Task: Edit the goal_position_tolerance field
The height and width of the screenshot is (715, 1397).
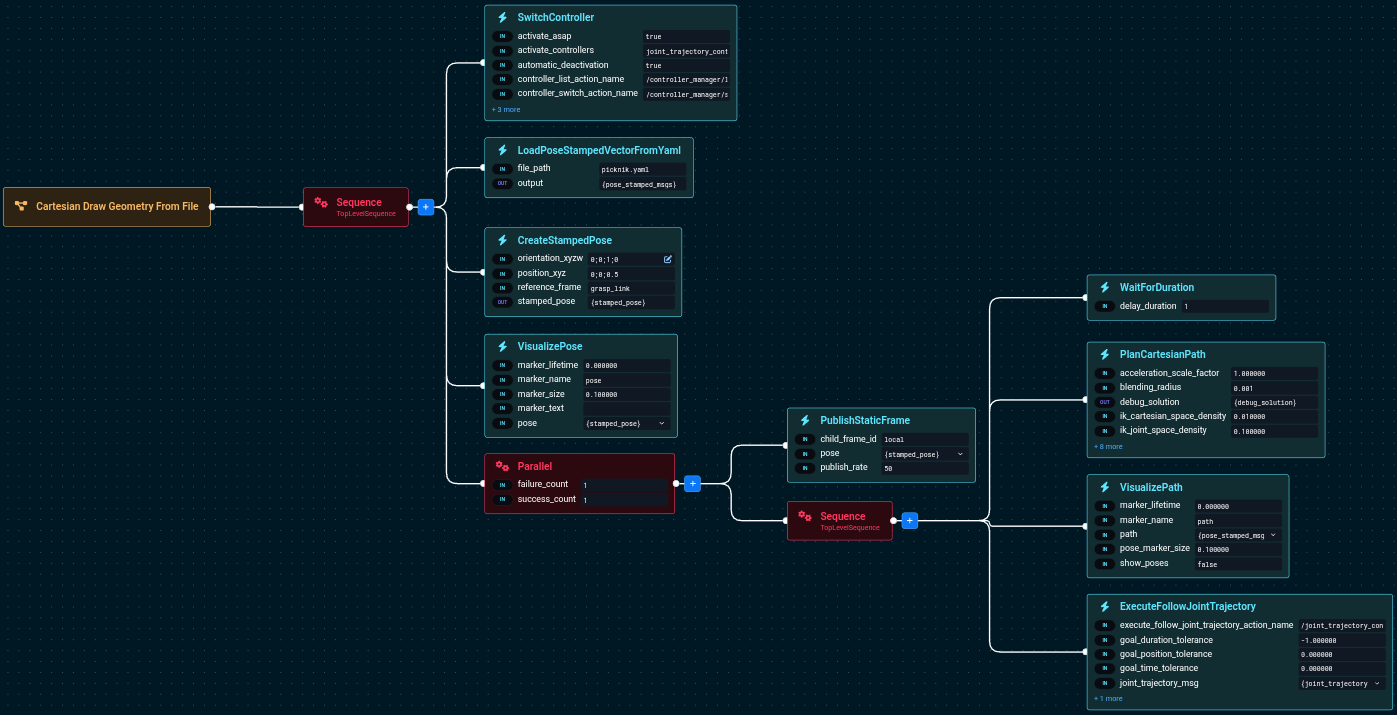Action: [1341, 654]
